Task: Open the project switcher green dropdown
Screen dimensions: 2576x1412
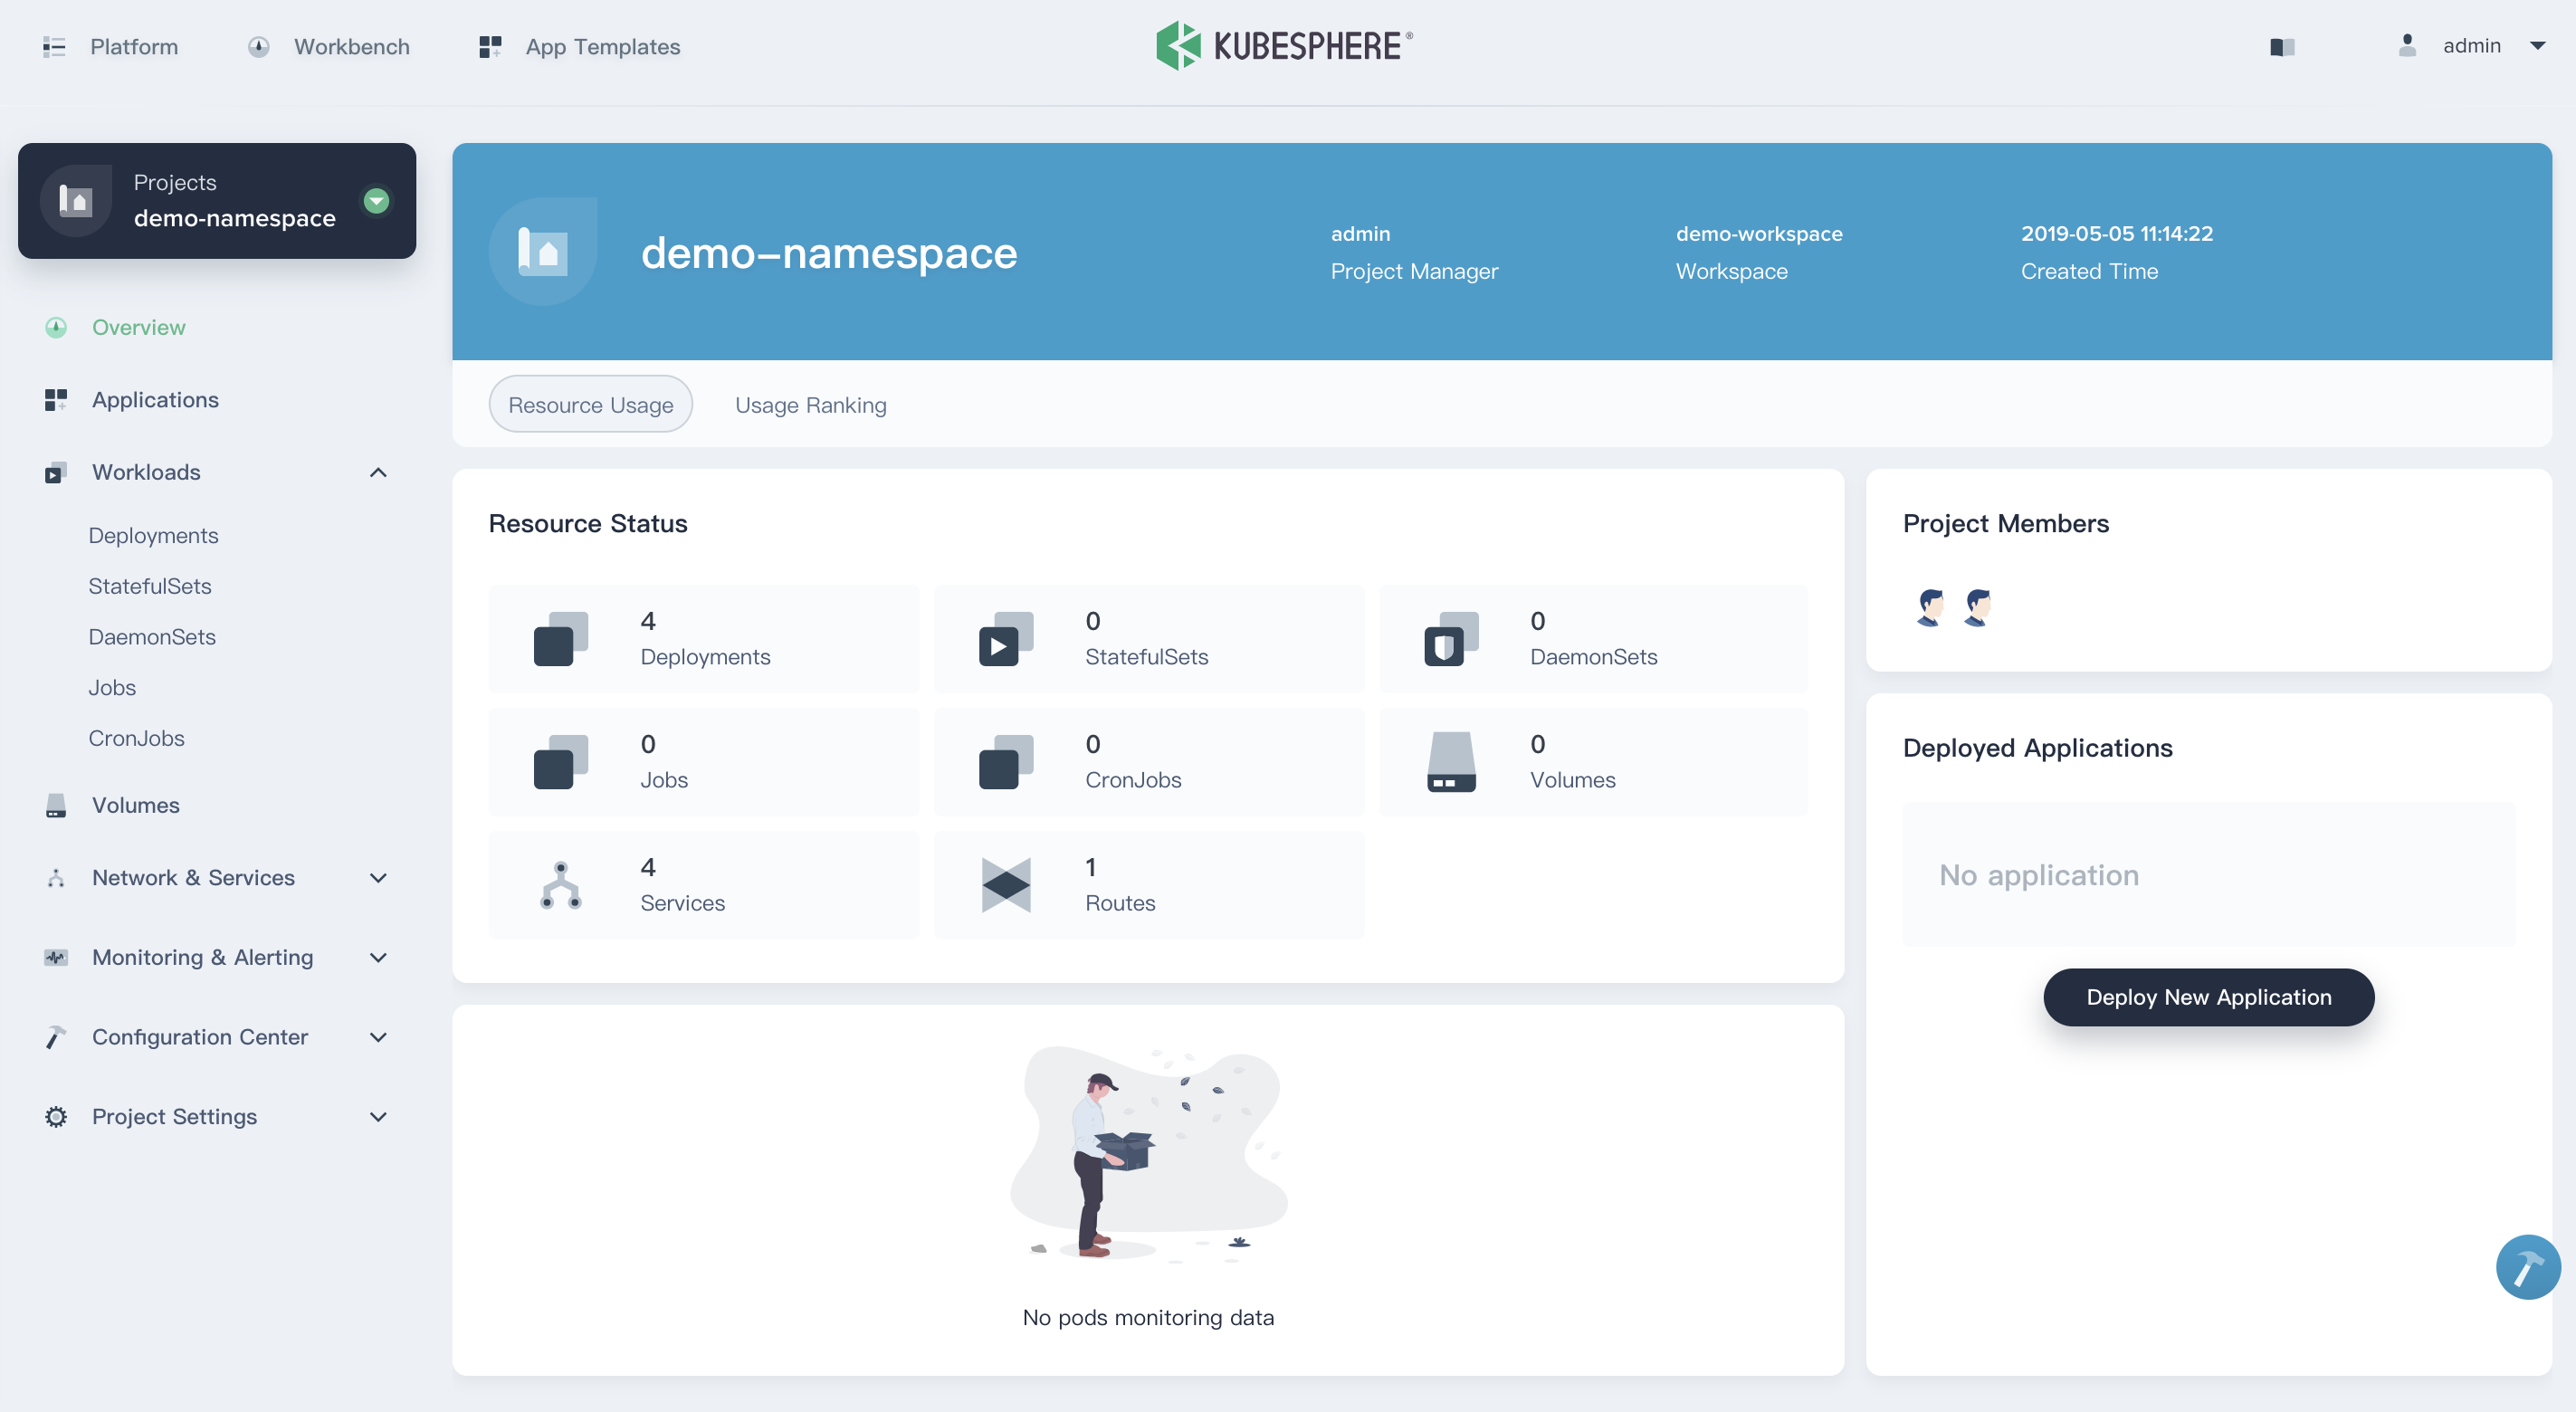Action: [x=376, y=200]
